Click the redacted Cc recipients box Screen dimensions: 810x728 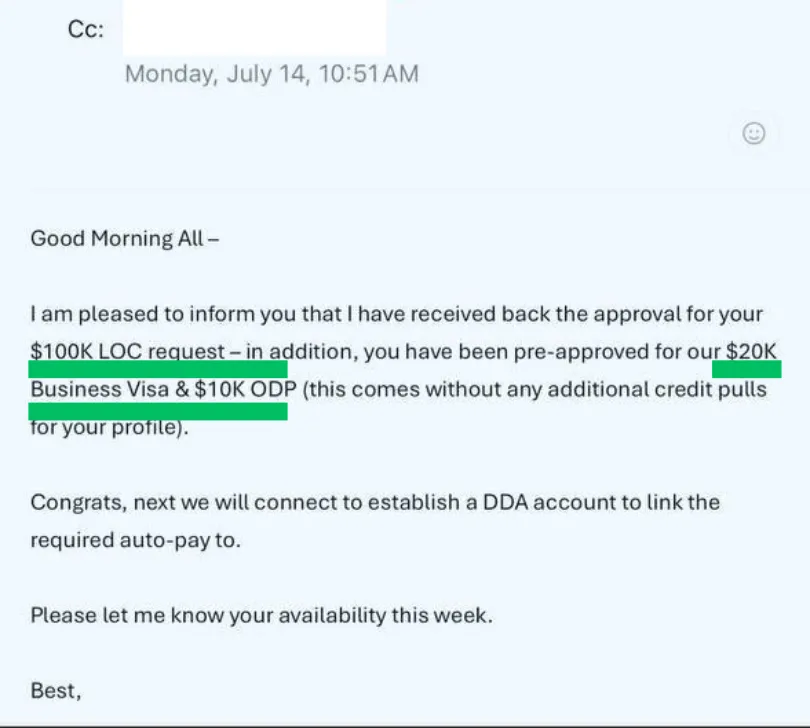point(254,27)
